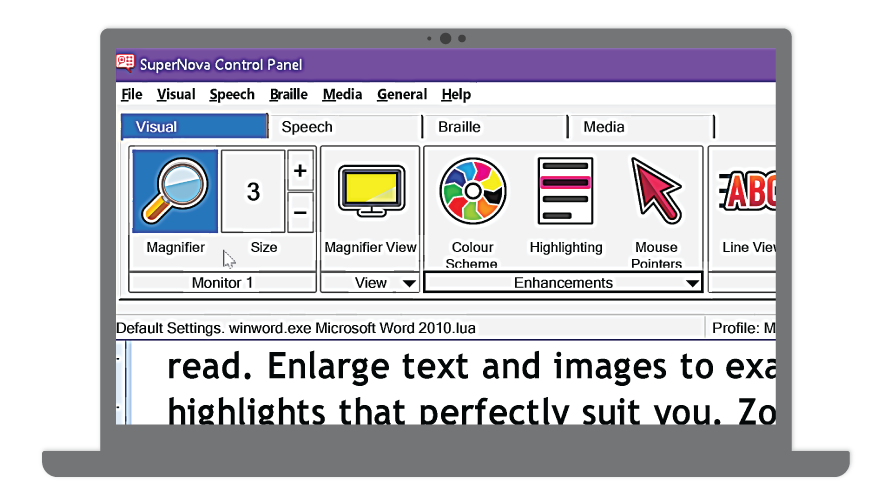Open the Media menu
889x500 pixels.
pos(342,94)
